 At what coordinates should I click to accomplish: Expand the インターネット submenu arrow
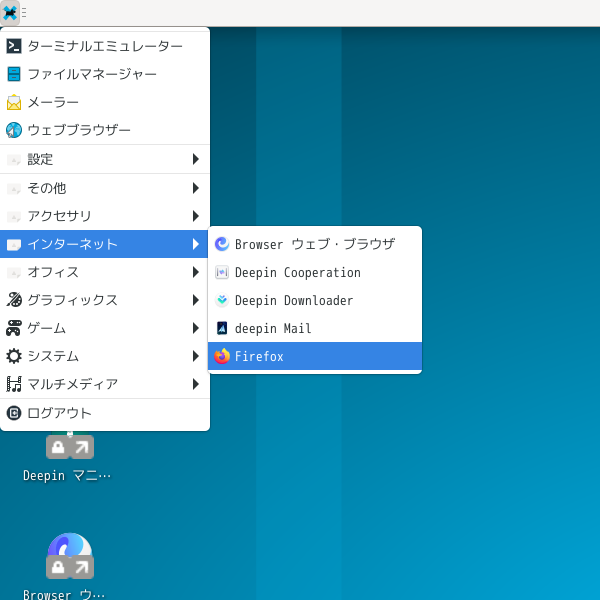point(196,244)
